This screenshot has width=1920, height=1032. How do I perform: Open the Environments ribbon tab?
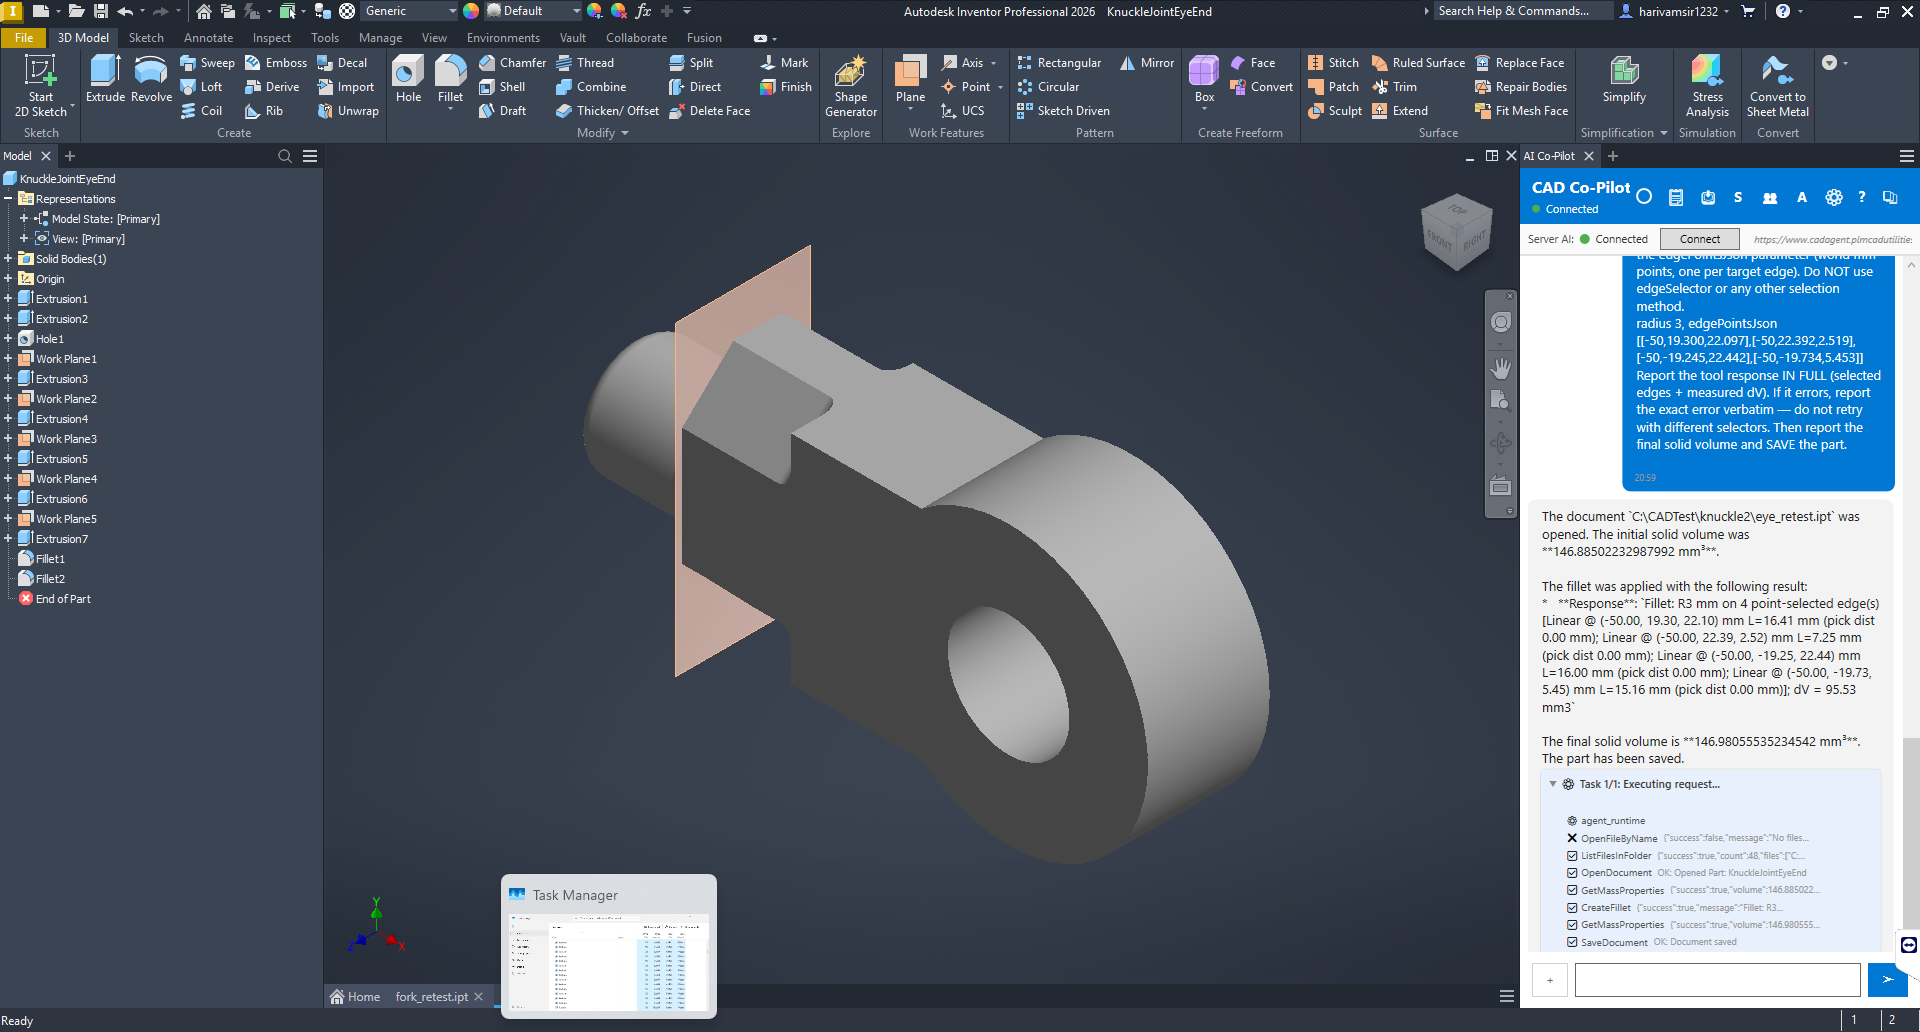click(503, 38)
